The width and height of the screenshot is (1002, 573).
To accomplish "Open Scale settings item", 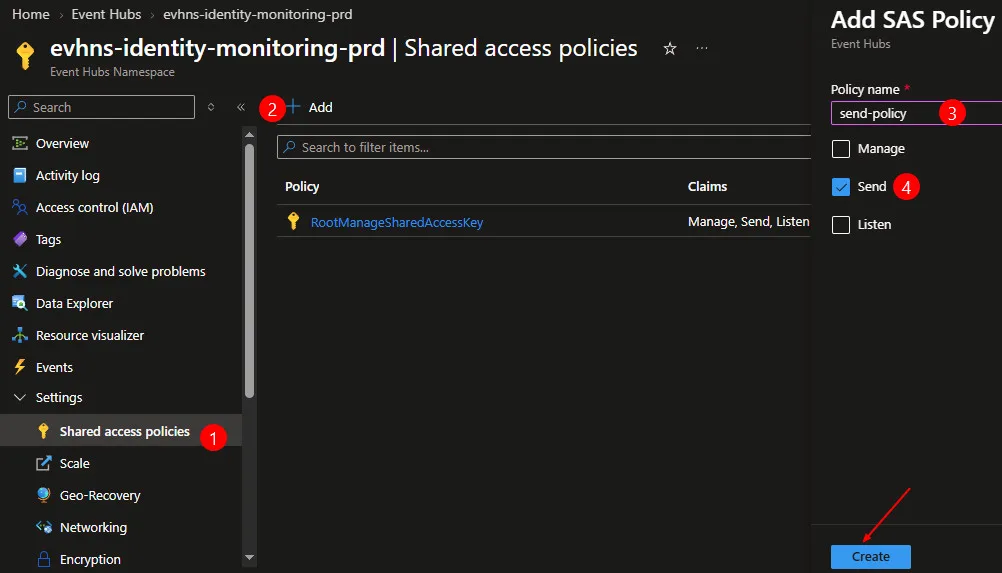I will (75, 463).
